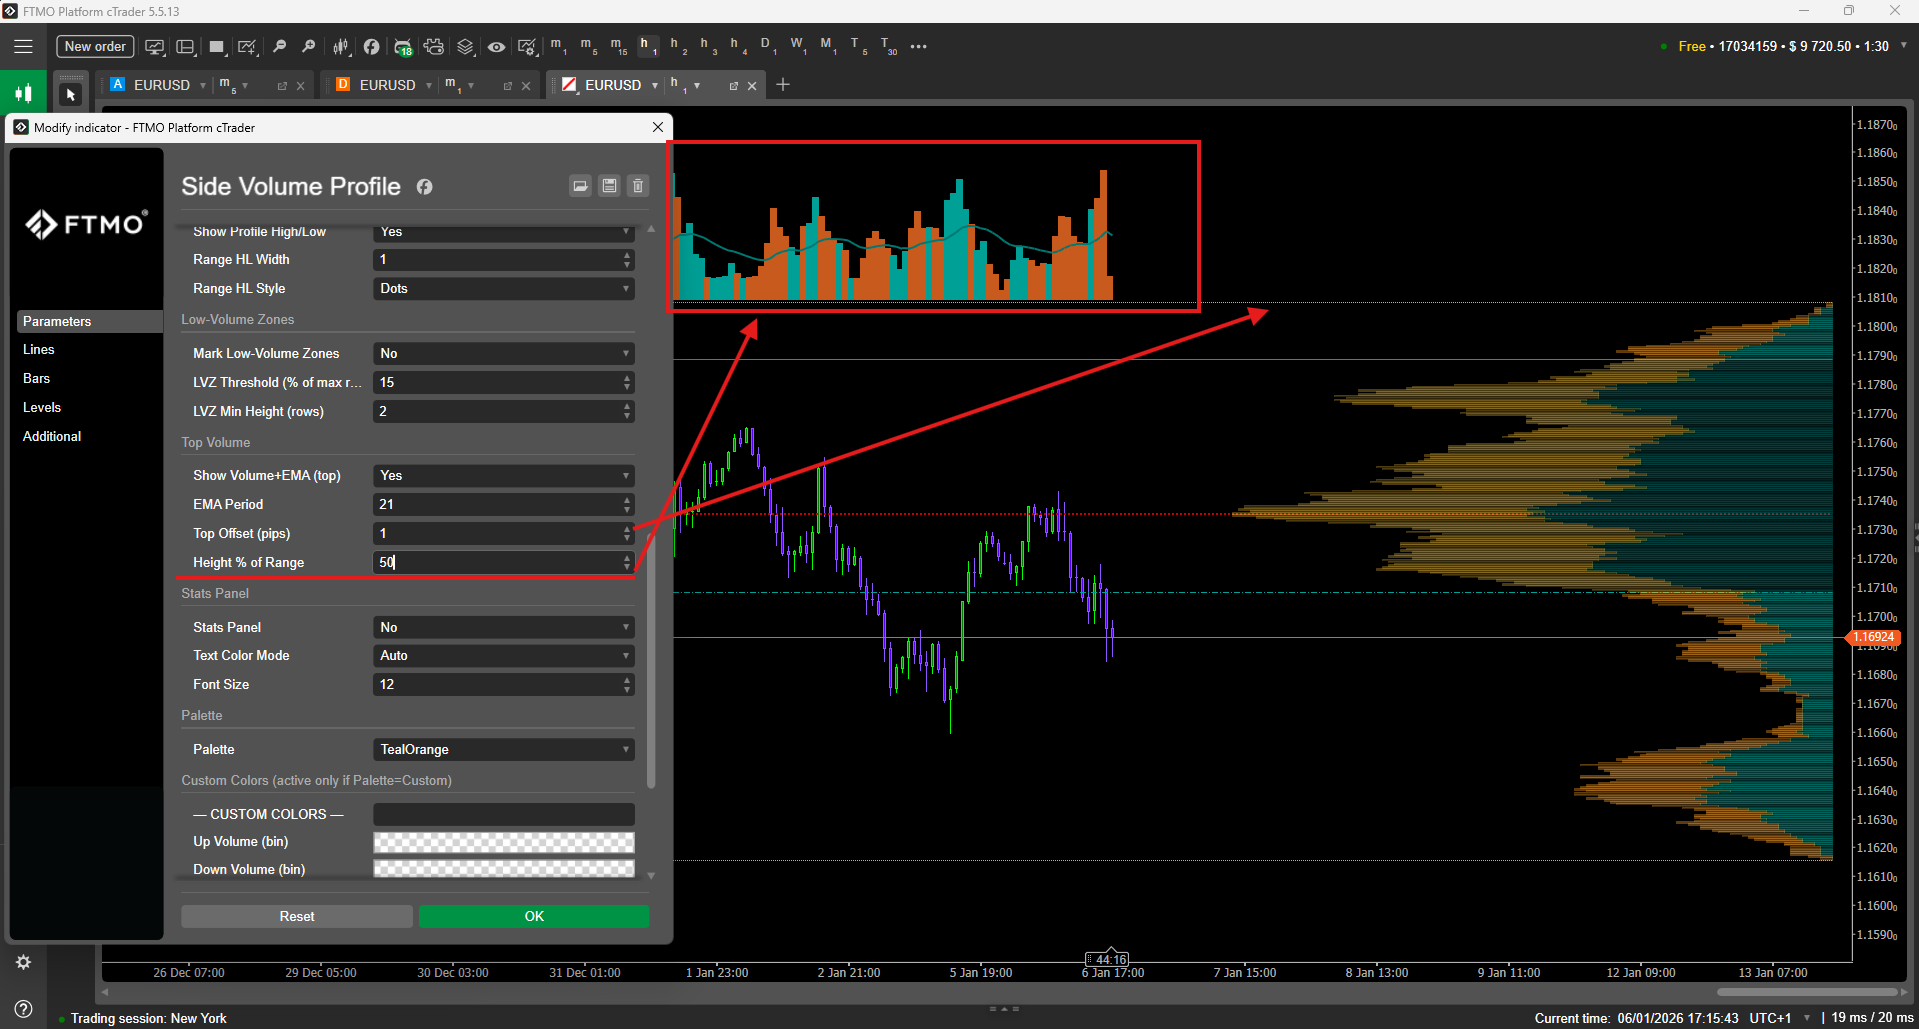Click the load preset folder icon

coord(580,186)
